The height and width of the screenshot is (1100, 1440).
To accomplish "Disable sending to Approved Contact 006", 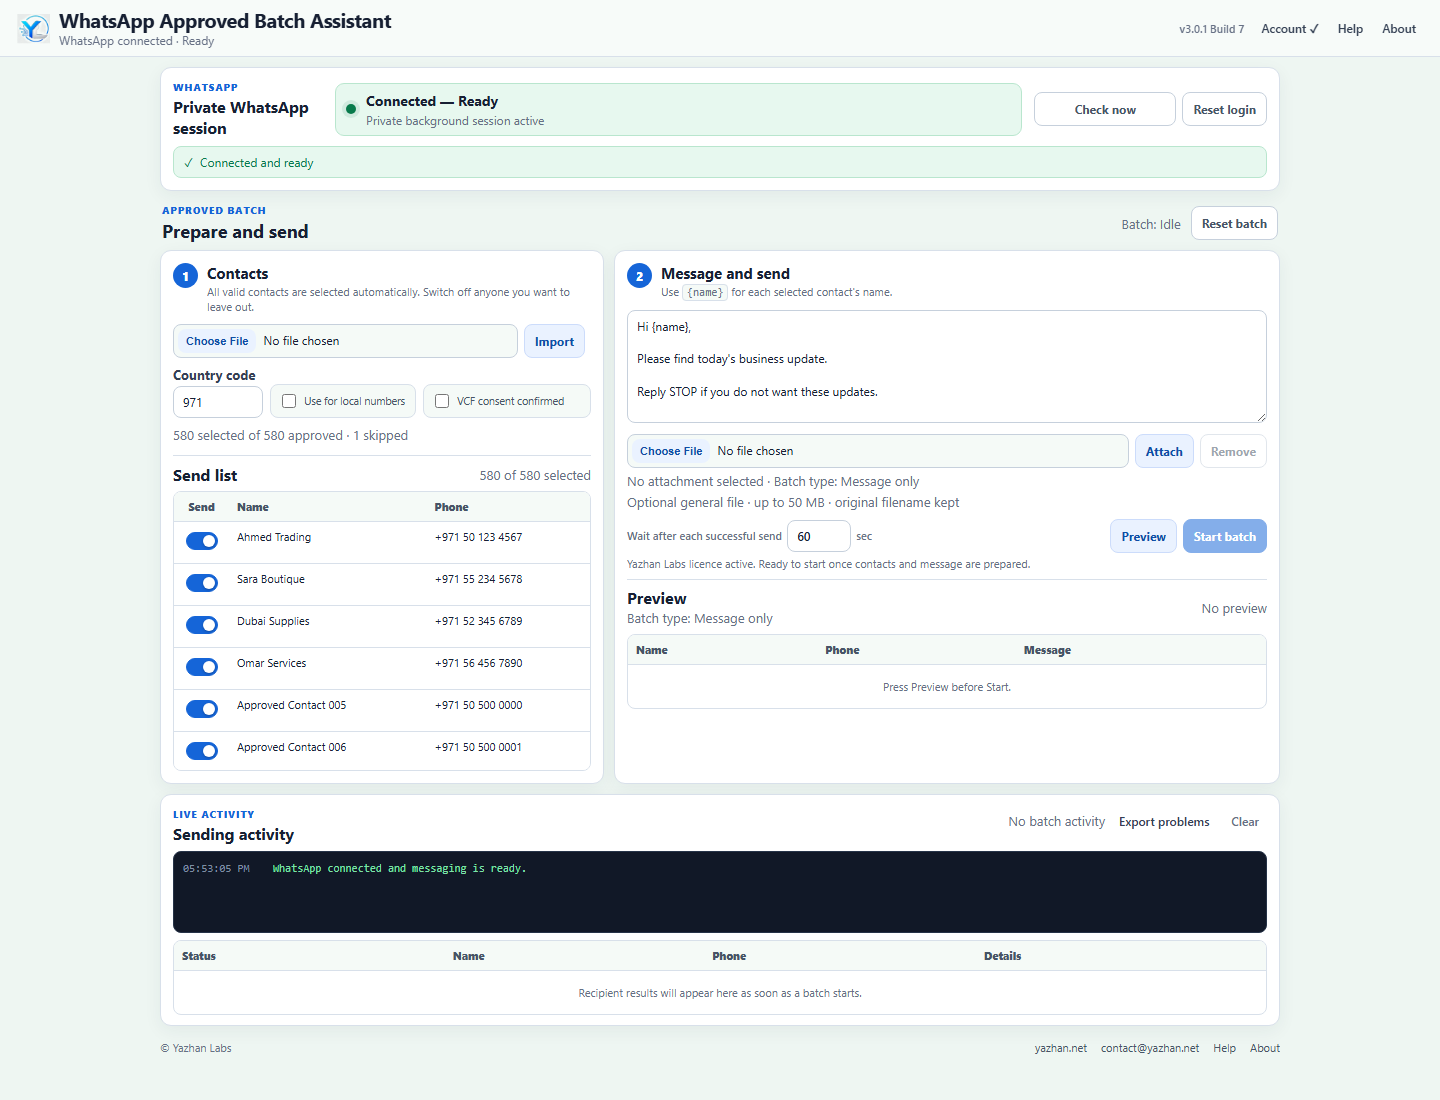I will [x=202, y=751].
